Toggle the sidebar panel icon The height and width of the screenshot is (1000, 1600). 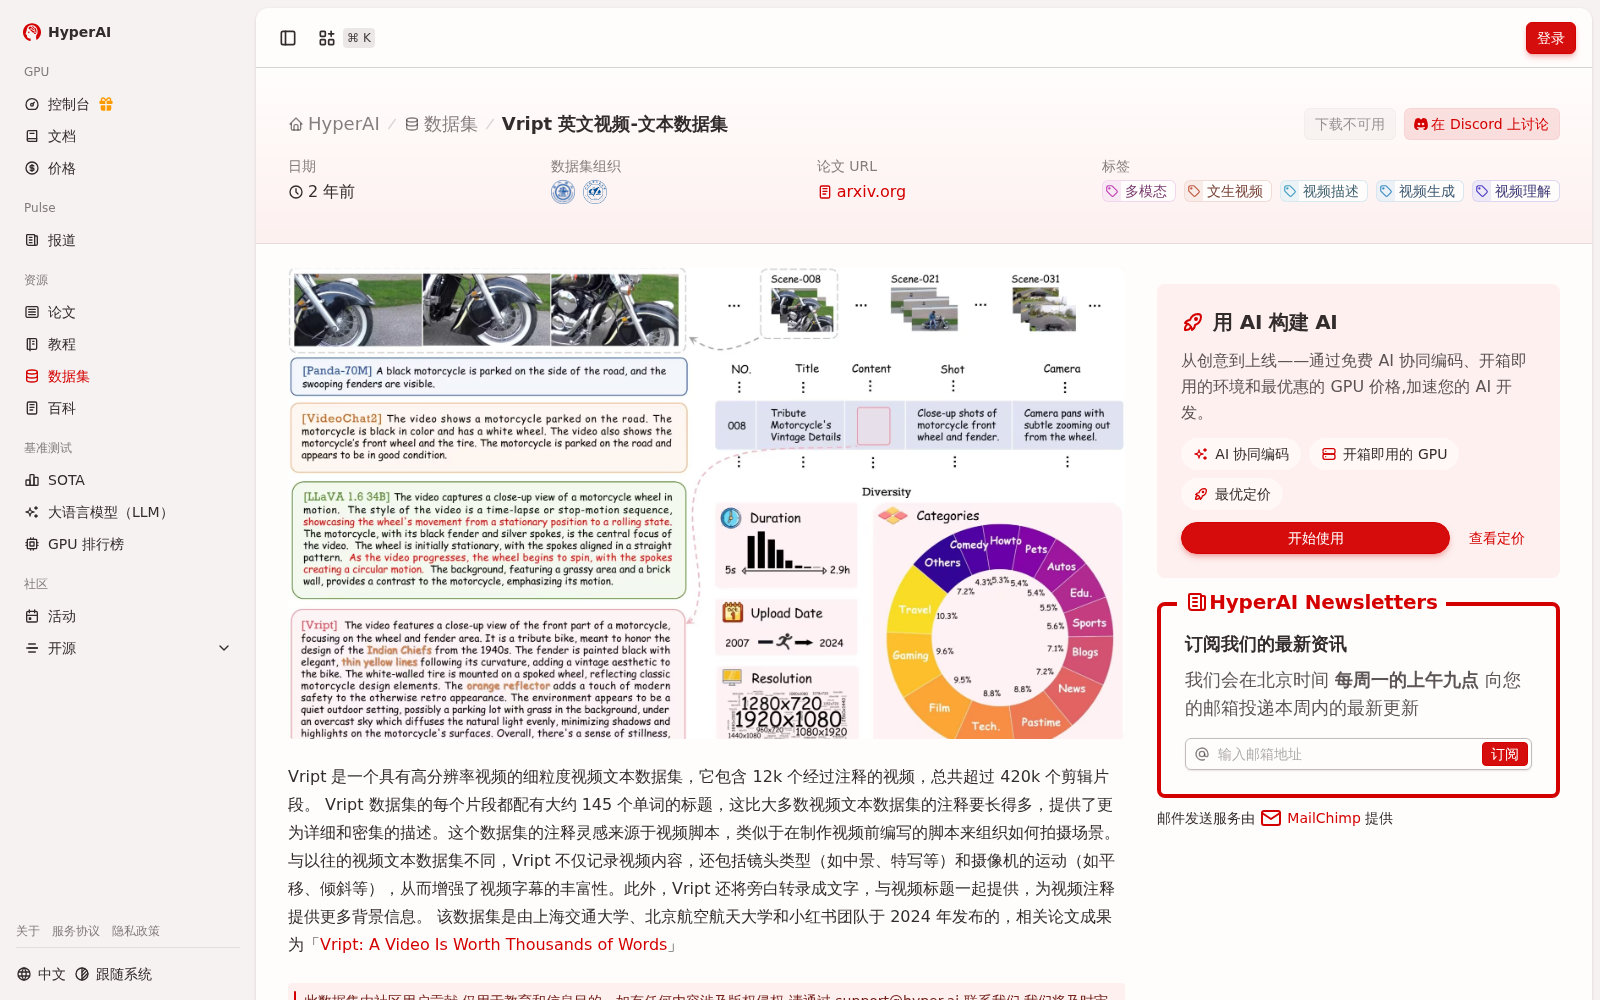288,38
